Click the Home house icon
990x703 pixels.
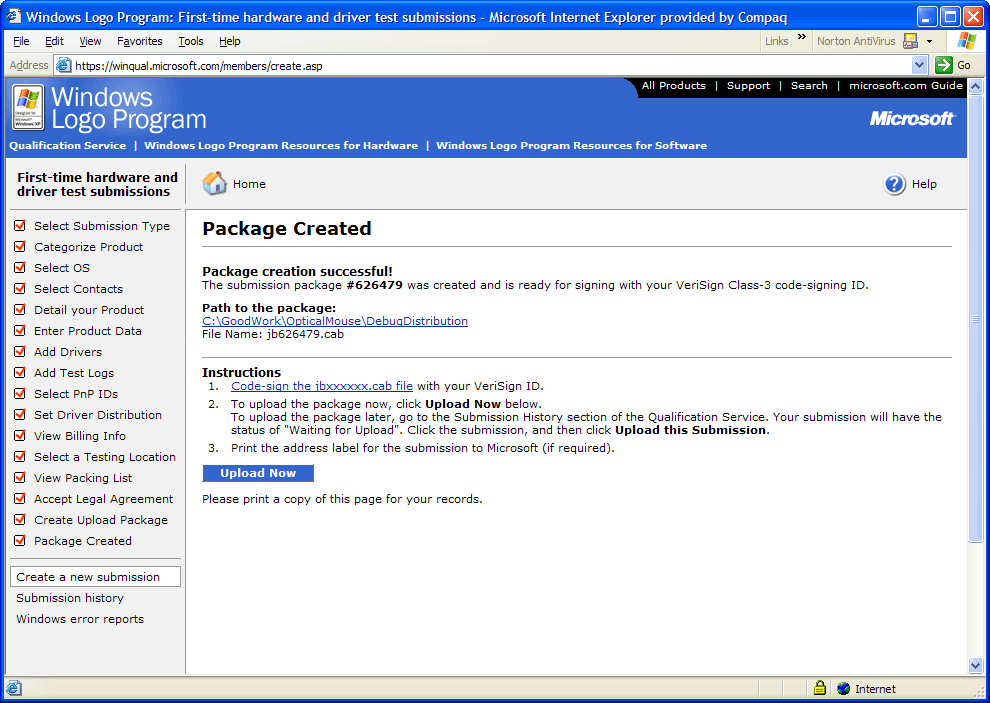[215, 183]
